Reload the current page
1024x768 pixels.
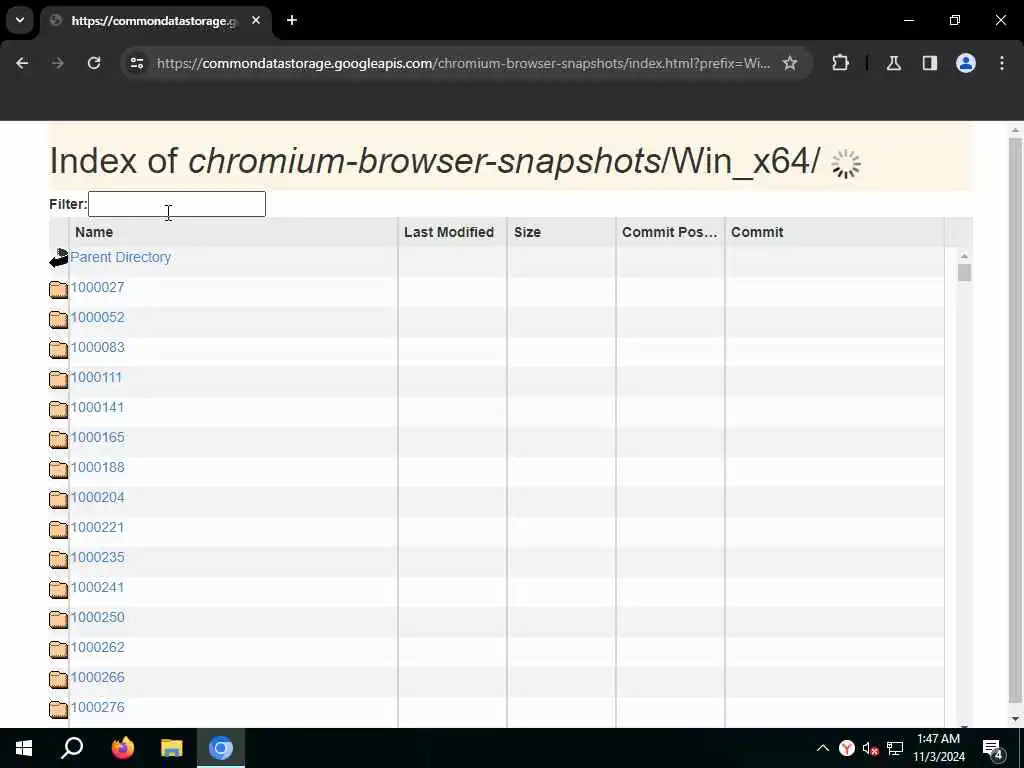click(94, 63)
